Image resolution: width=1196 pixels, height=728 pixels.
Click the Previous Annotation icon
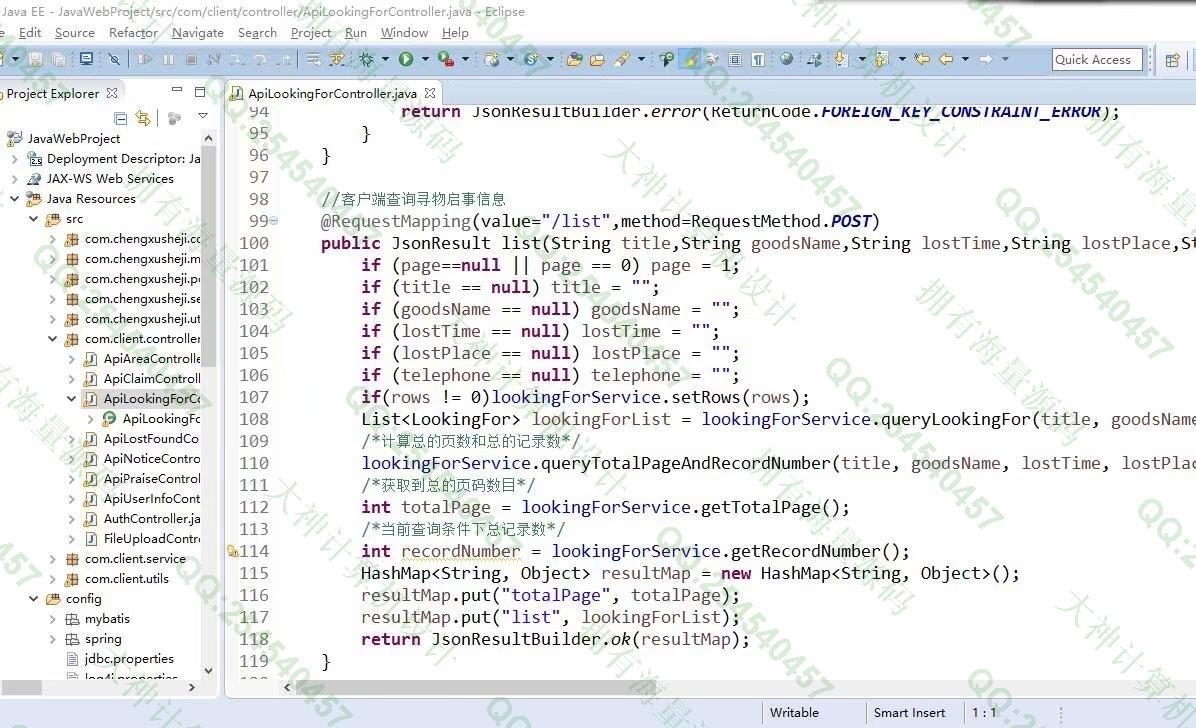882,60
